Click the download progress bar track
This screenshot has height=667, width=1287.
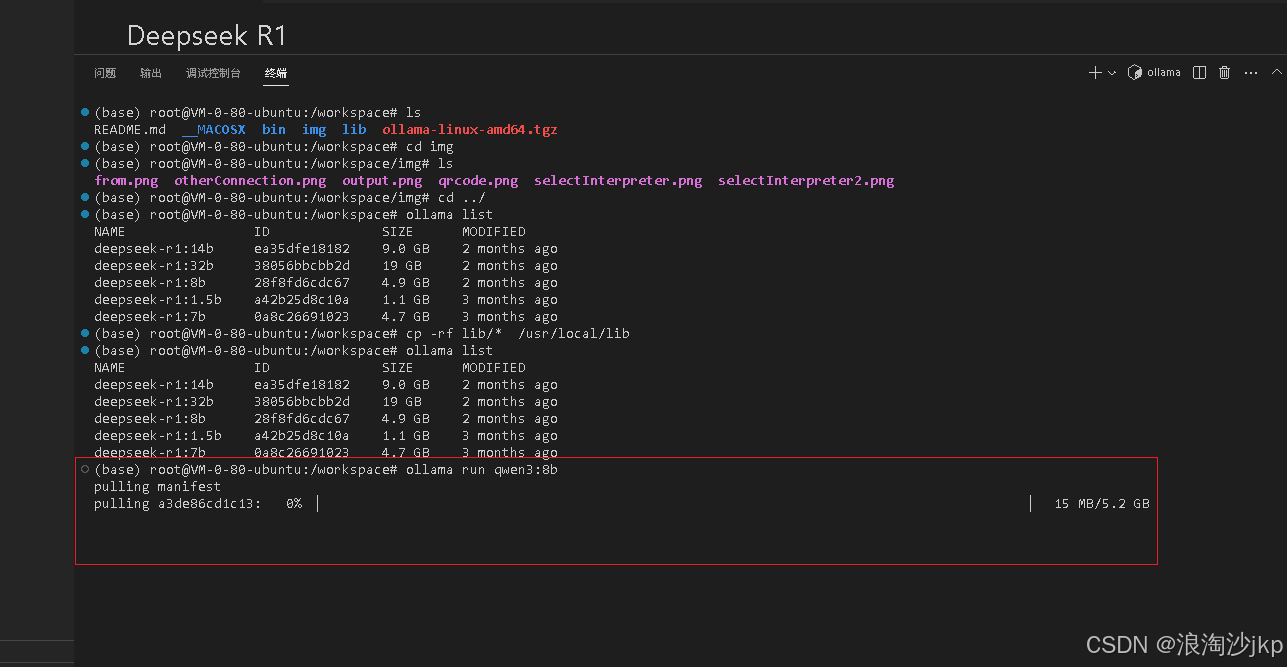pyautogui.click(x=674, y=503)
